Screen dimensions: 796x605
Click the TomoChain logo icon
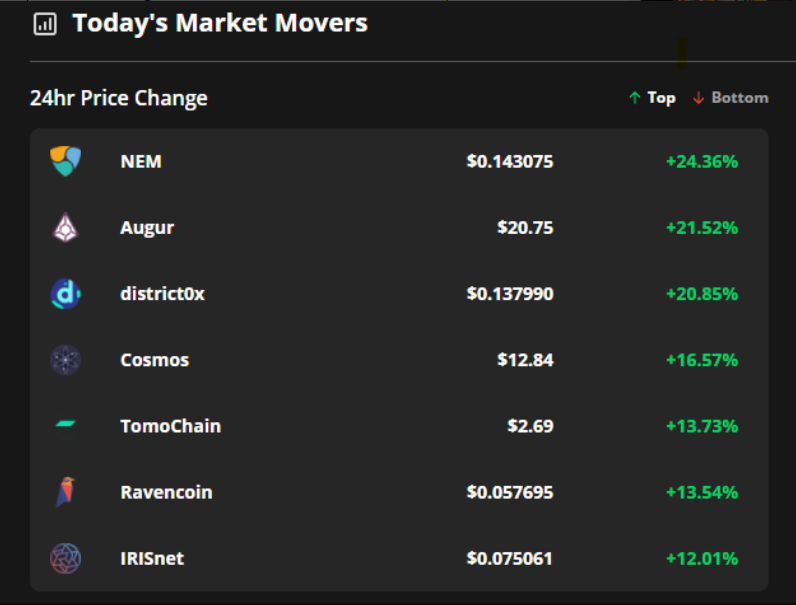coord(65,426)
